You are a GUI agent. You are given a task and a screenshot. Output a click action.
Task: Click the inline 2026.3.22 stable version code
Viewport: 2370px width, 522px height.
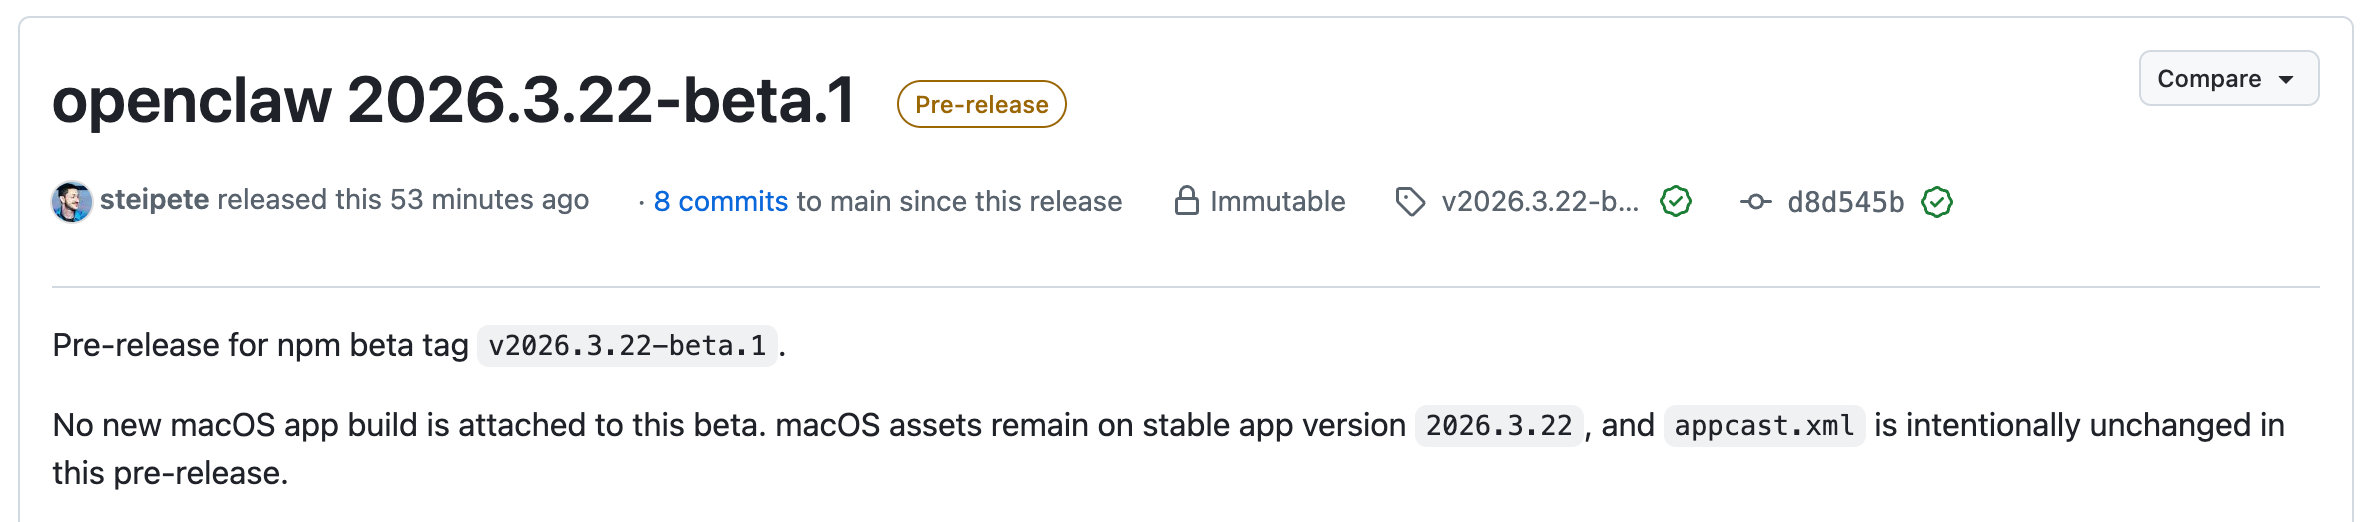point(1498,426)
